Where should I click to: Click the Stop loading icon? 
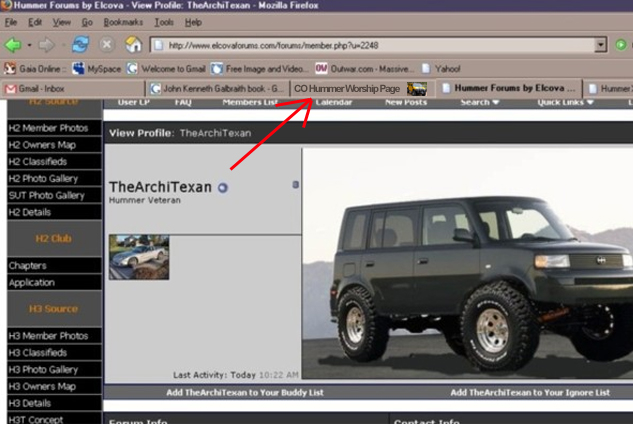click(107, 44)
